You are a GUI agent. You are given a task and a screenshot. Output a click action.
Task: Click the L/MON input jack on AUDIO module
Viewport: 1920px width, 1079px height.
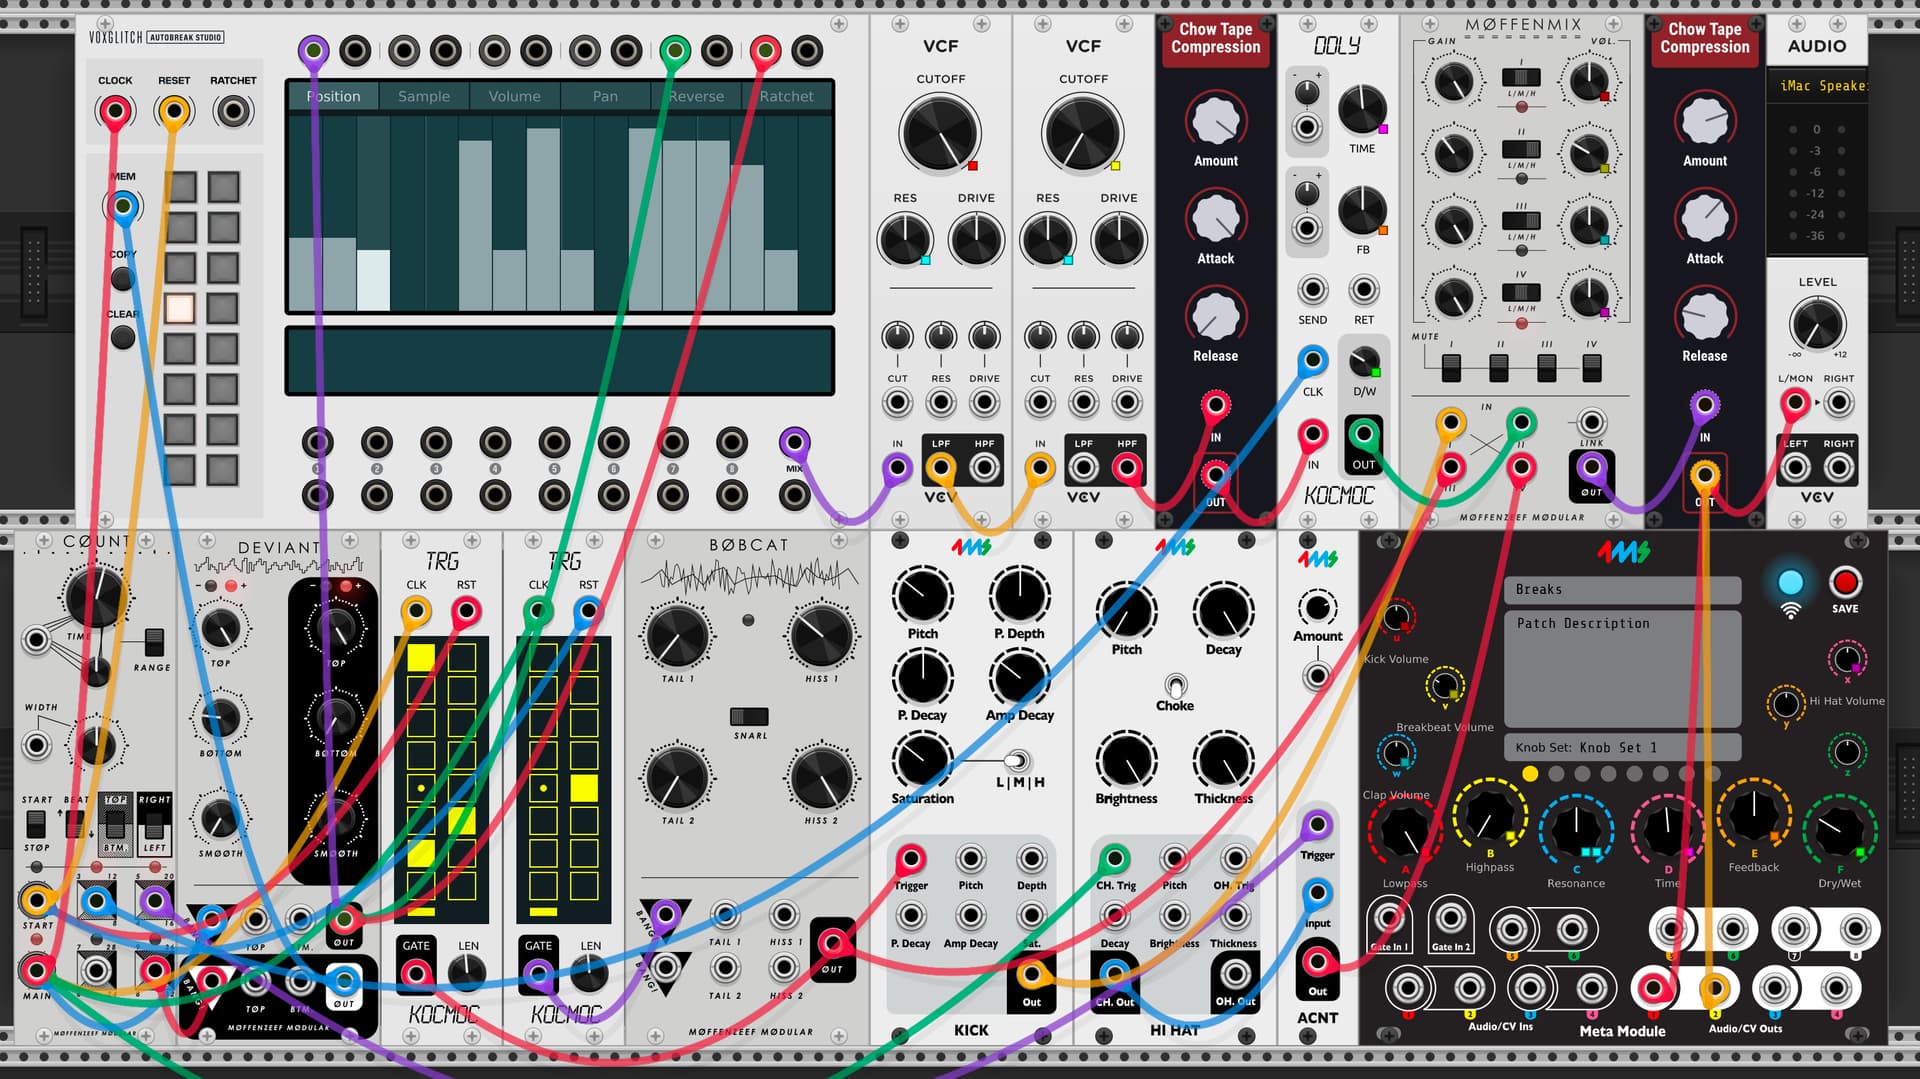click(1795, 403)
